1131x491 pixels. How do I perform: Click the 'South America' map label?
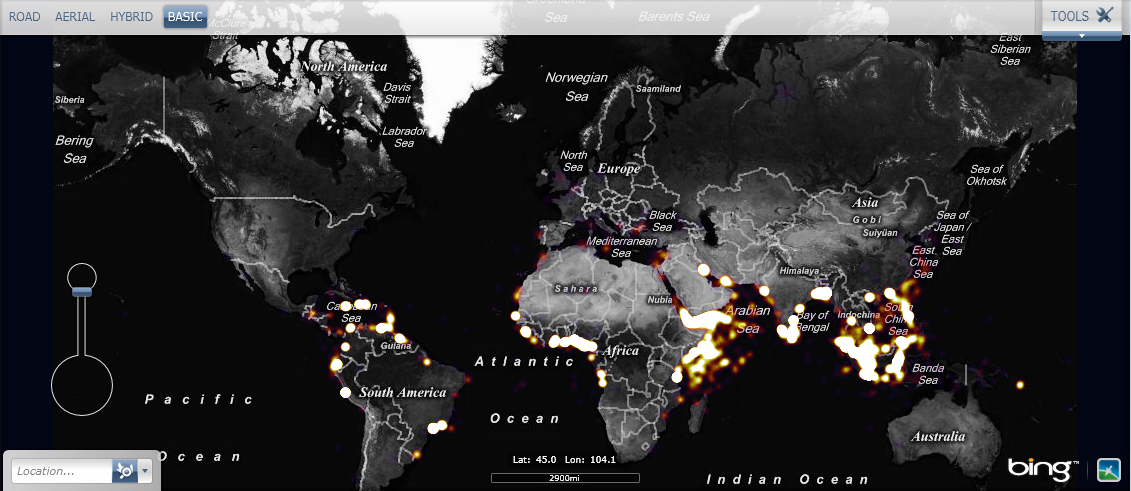pos(402,393)
